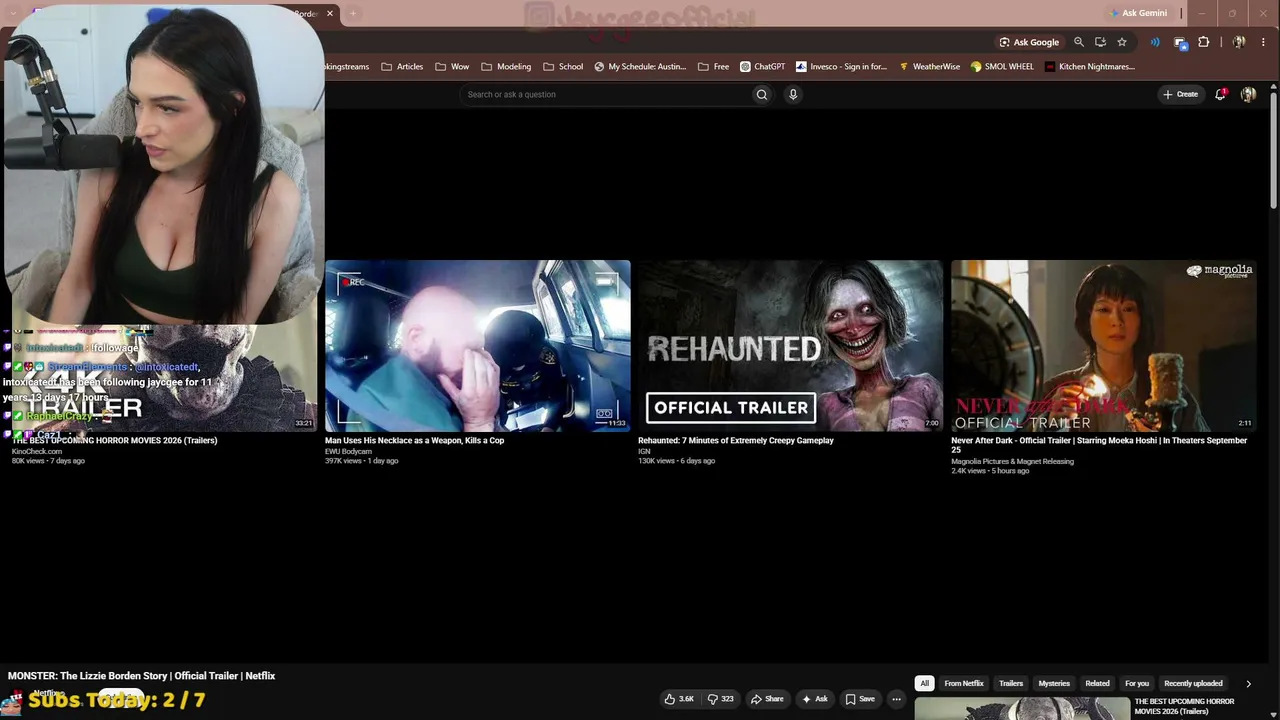The image size is (1280, 720).
Task: Open the Modeling bookmark folder
Action: (x=506, y=67)
